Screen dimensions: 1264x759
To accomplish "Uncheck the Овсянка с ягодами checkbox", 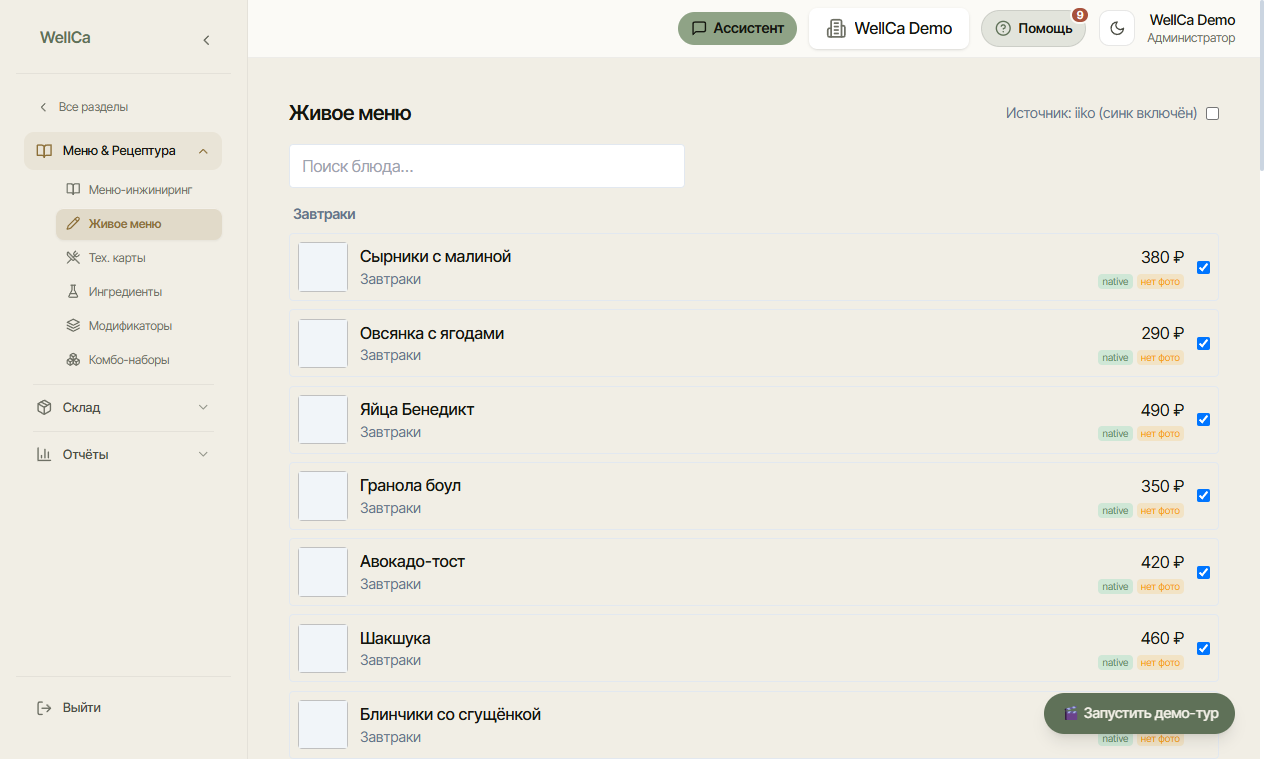I will tap(1204, 343).
